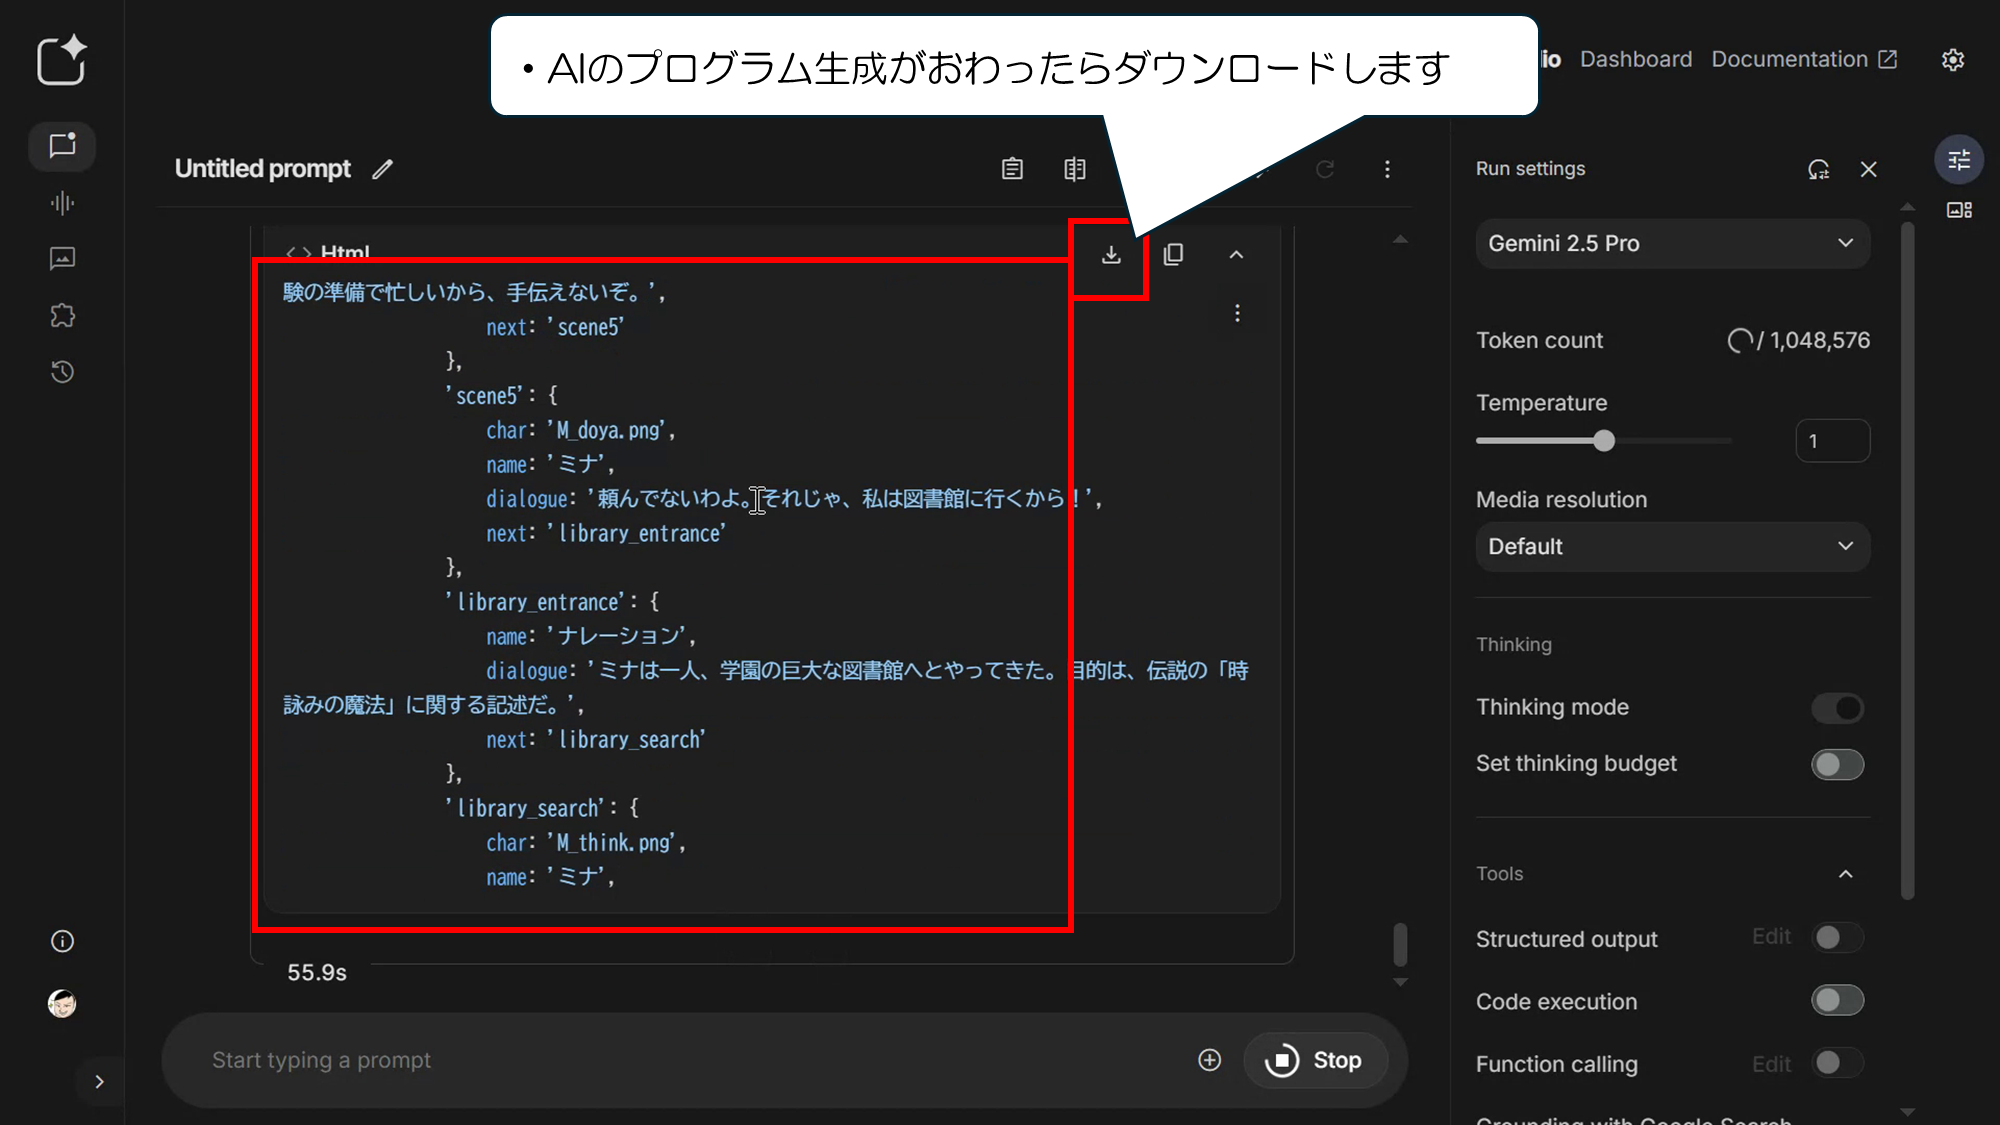Screen dimensions: 2000x1125
Task: Adjust the Temperature slider
Action: pyautogui.click(x=1604, y=441)
